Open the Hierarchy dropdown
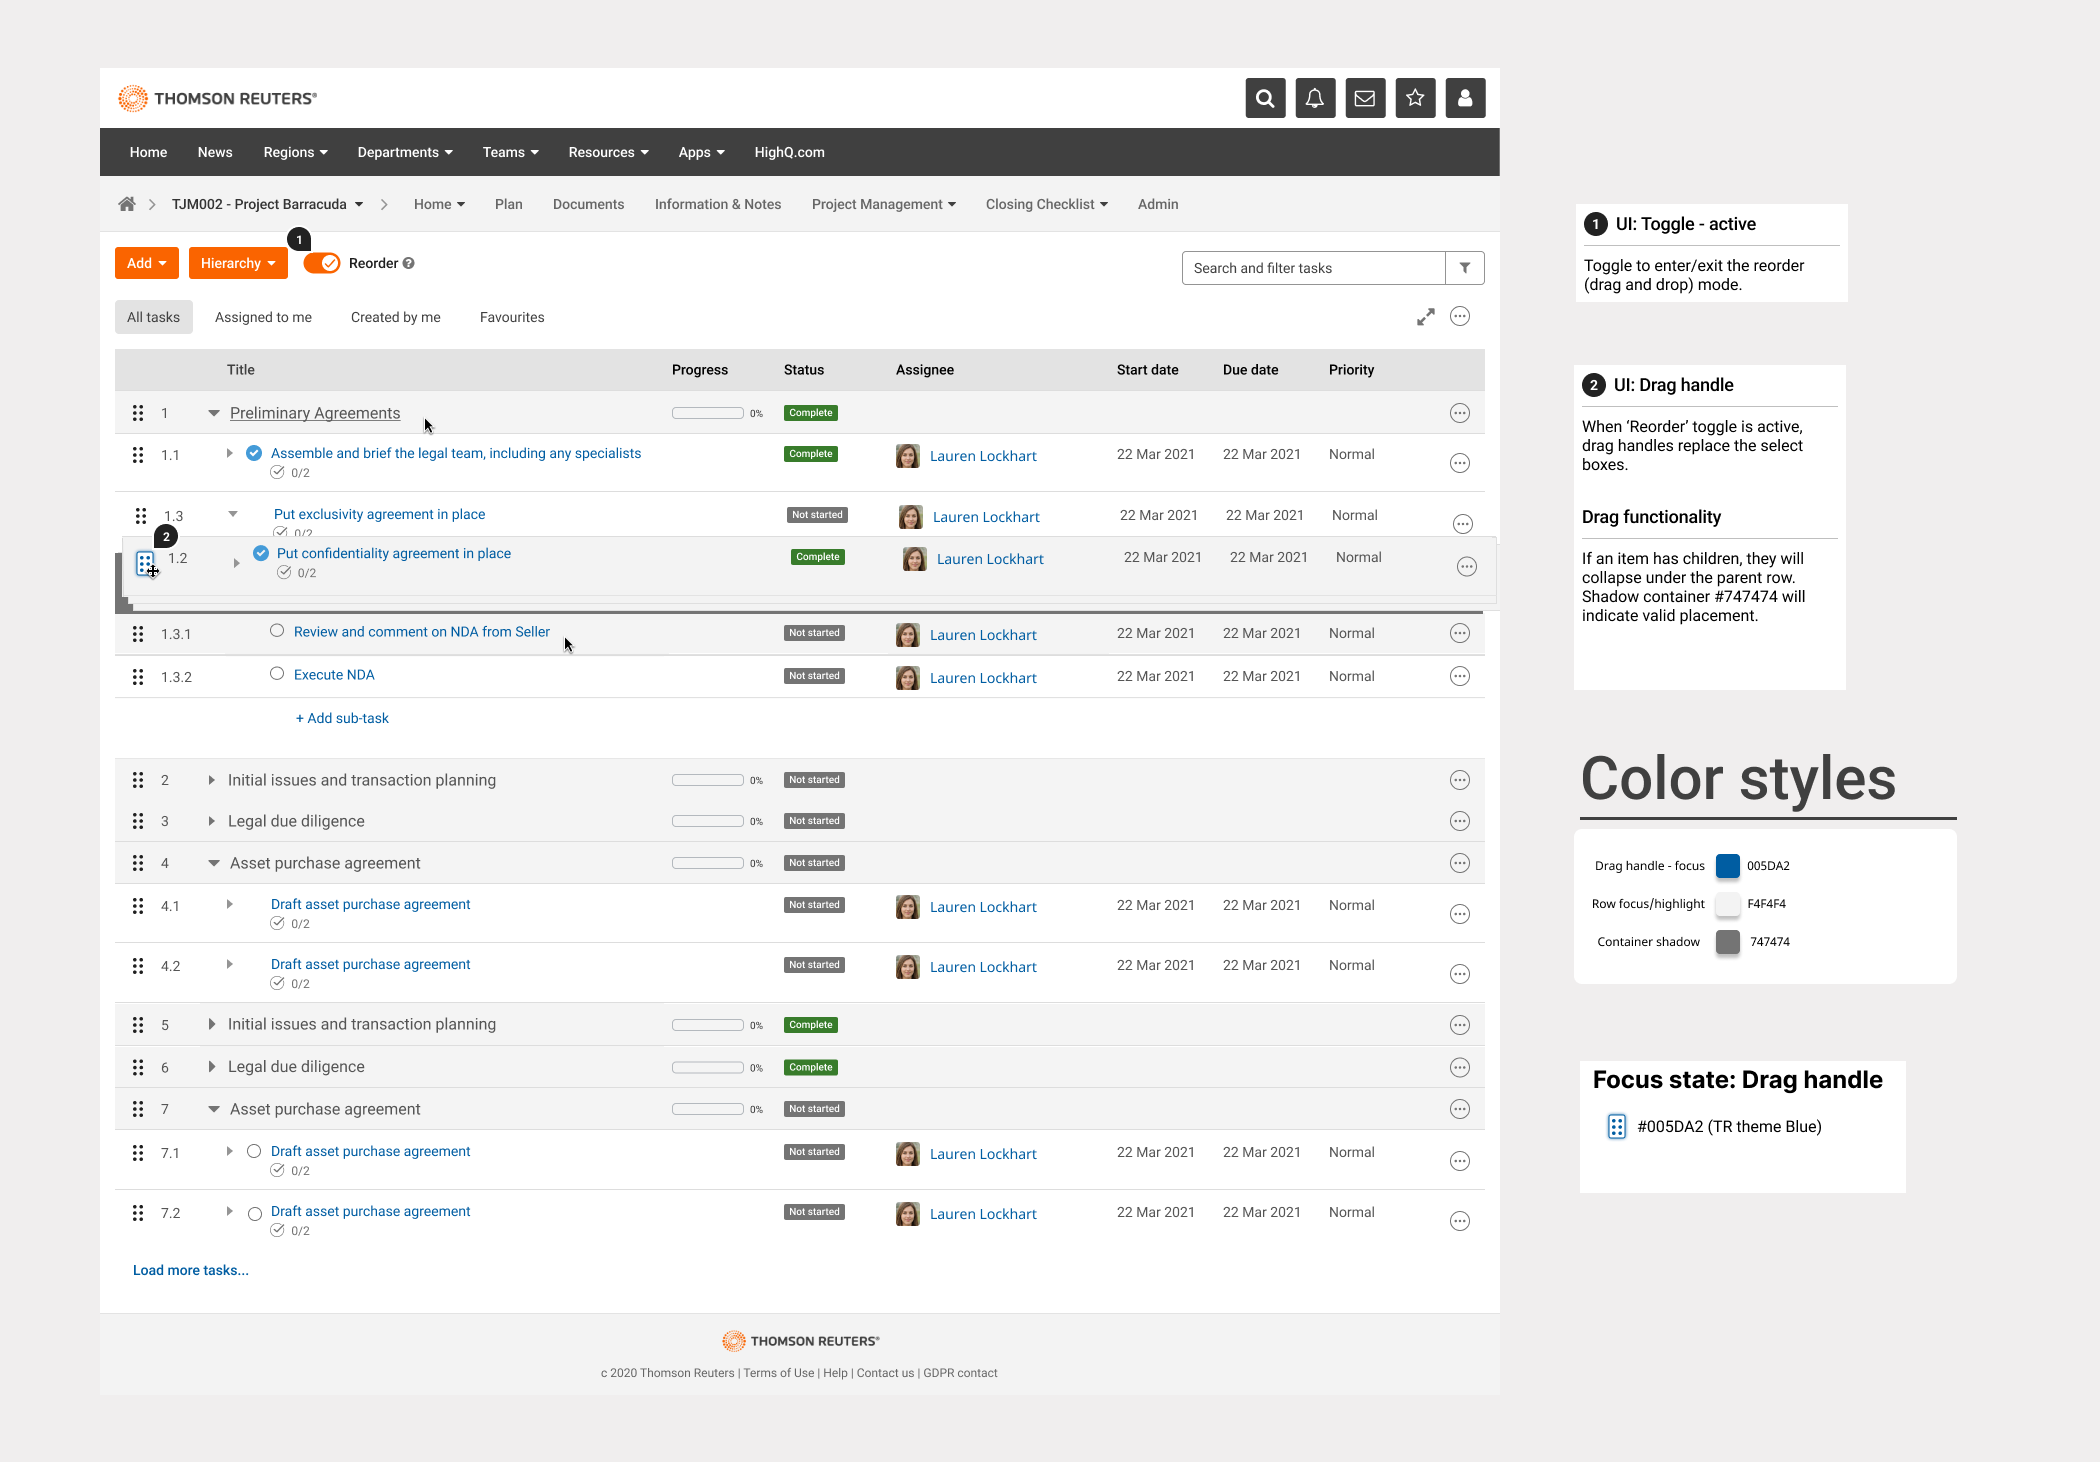 click(x=238, y=263)
